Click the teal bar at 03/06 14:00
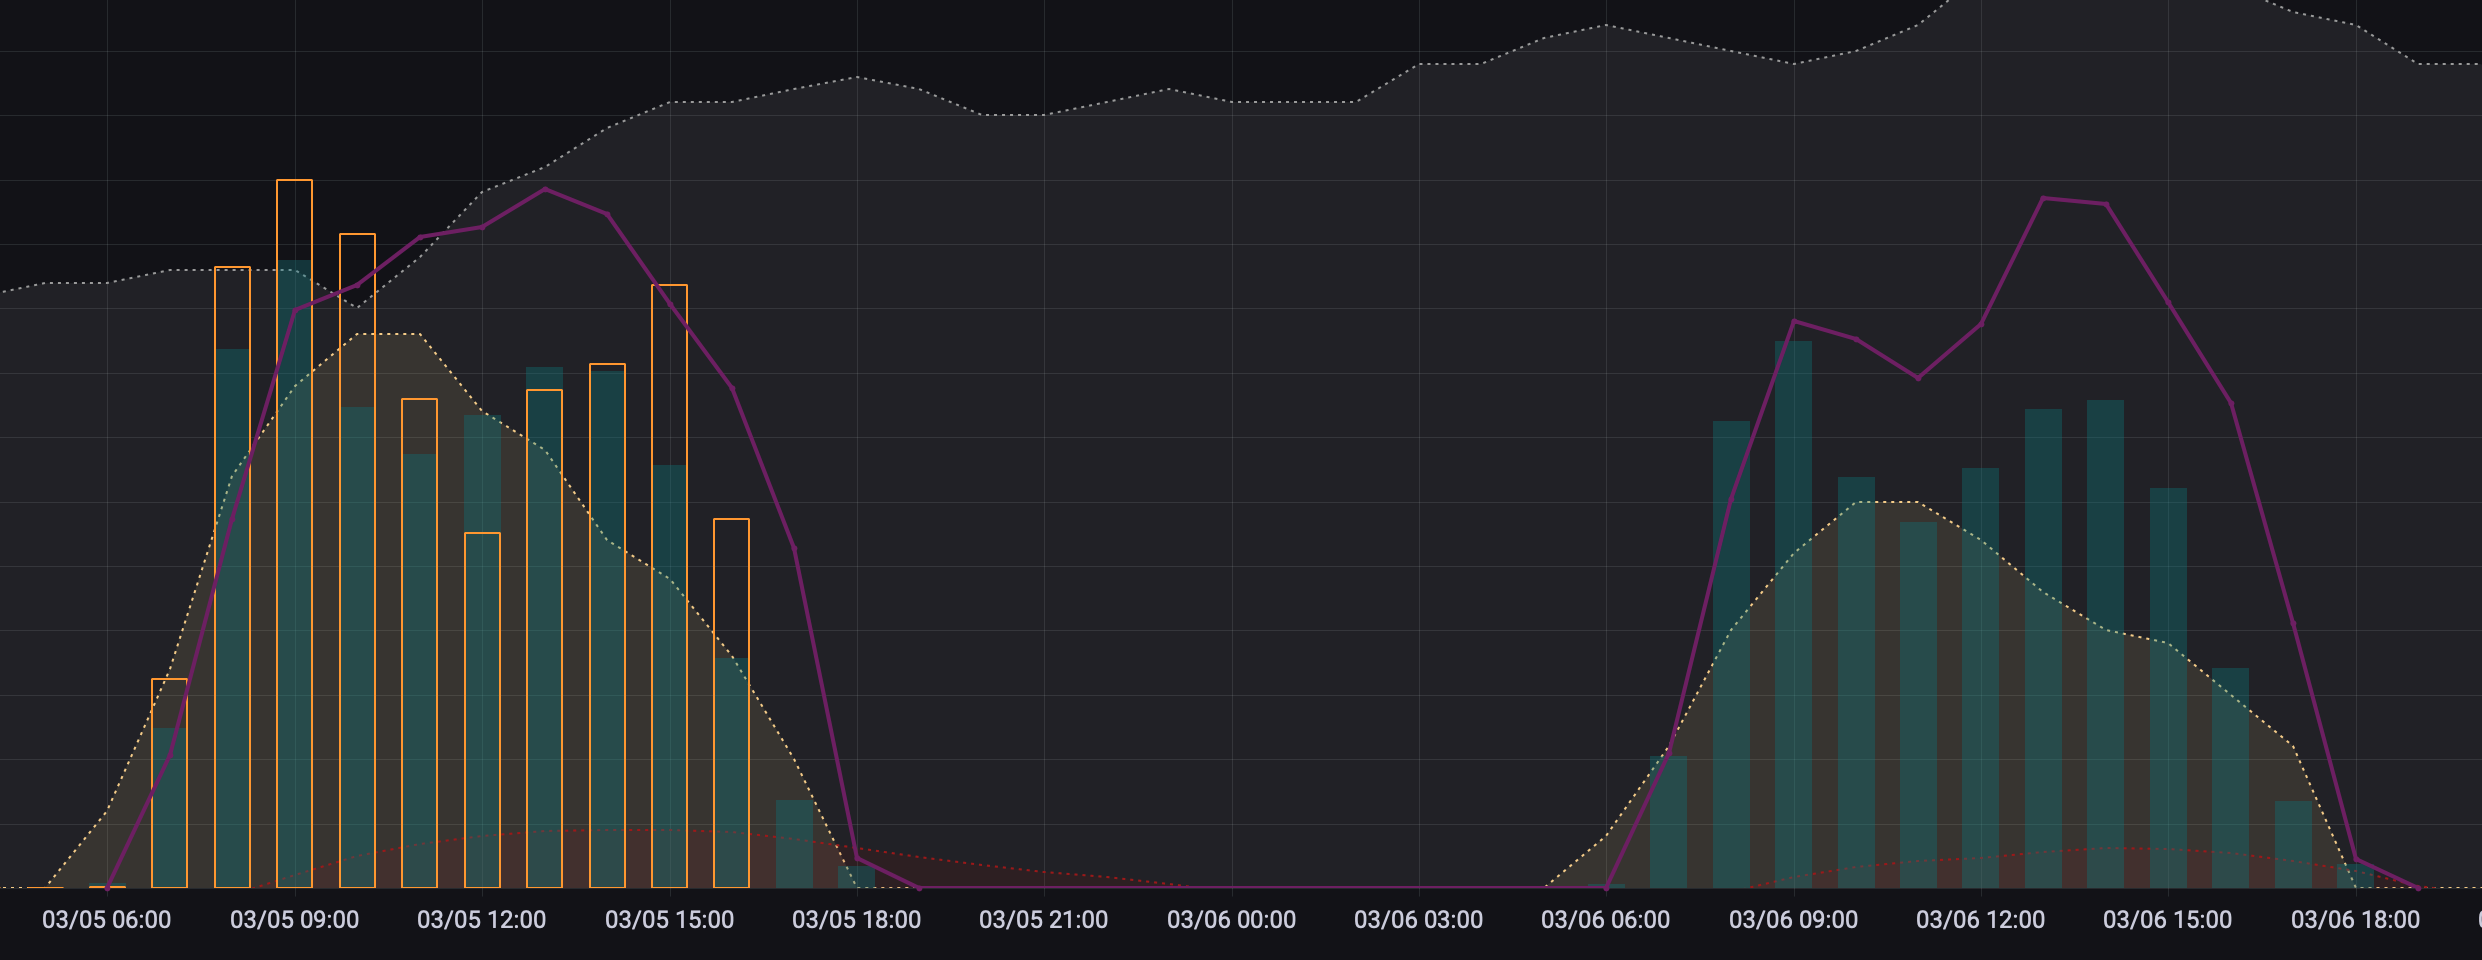This screenshot has height=960, width=2482. point(2105,640)
